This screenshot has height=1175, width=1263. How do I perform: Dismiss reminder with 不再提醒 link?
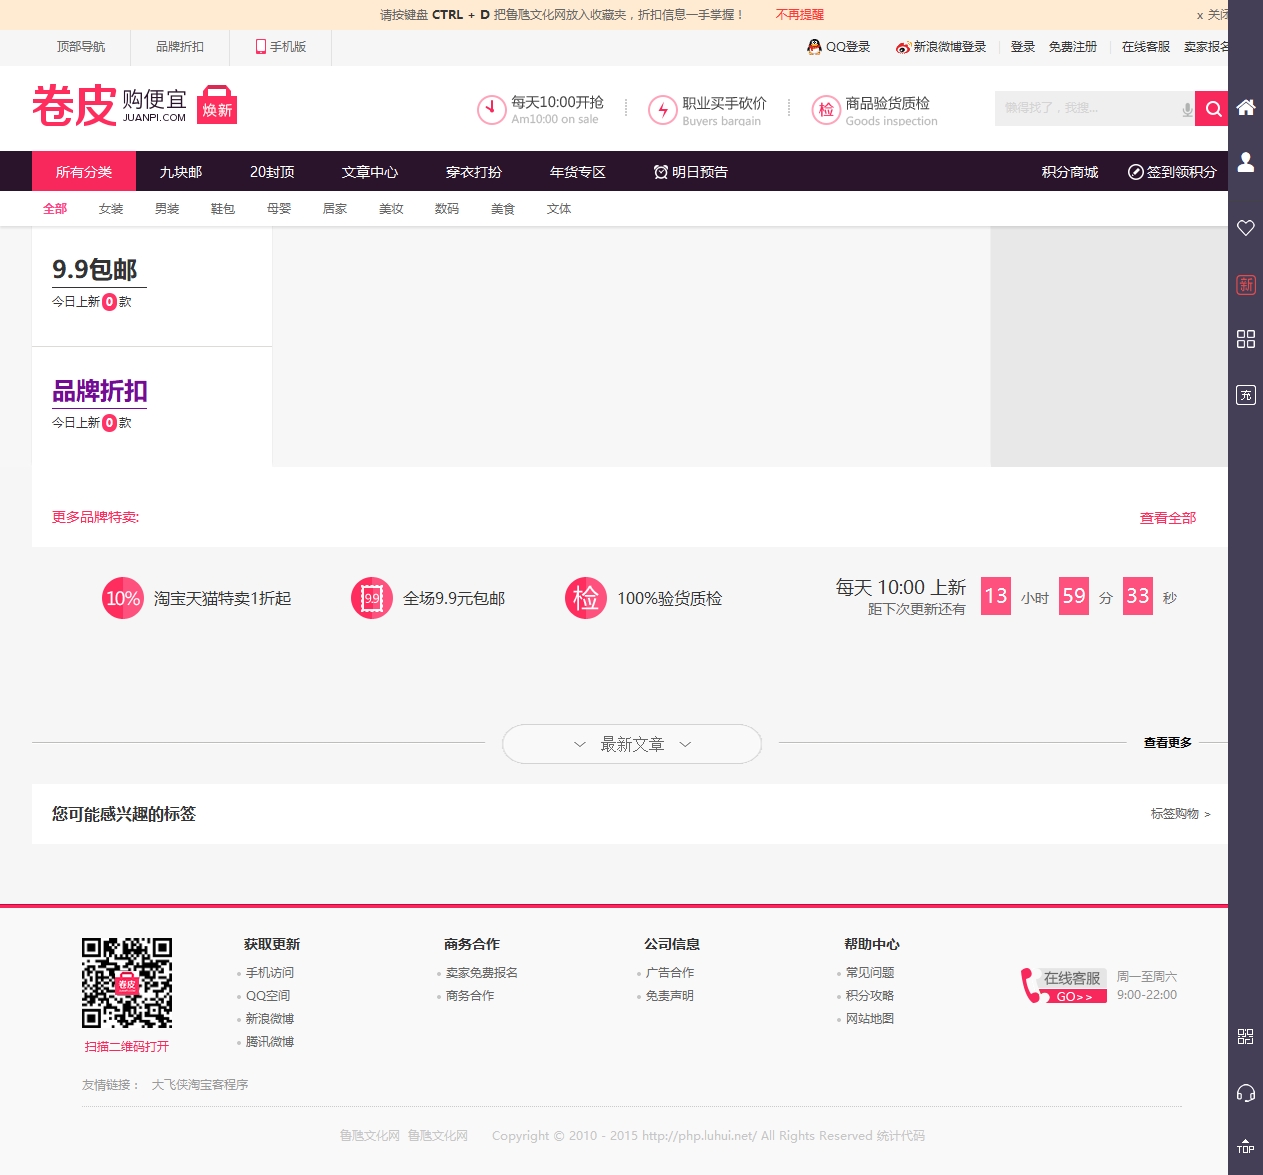(800, 15)
